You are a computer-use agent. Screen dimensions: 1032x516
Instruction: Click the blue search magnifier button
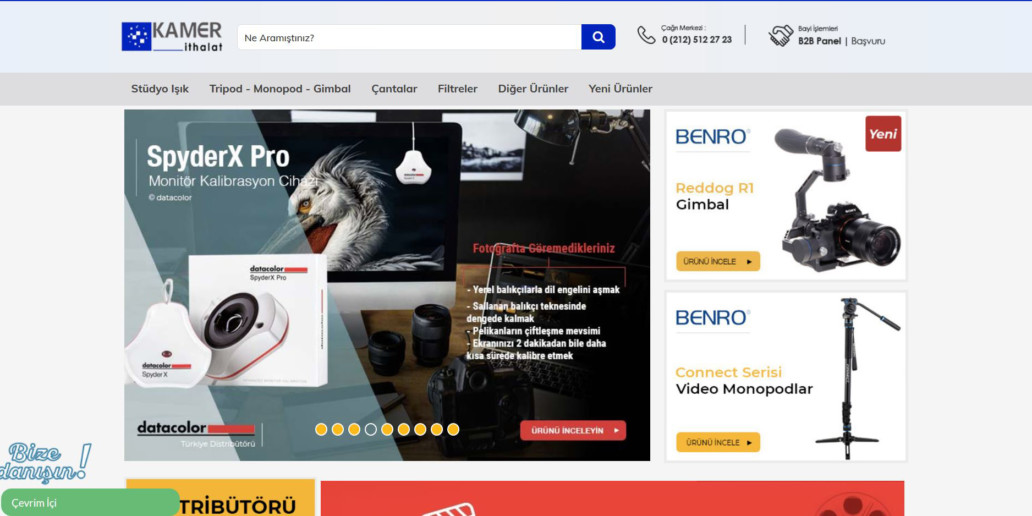(x=598, y=37)
